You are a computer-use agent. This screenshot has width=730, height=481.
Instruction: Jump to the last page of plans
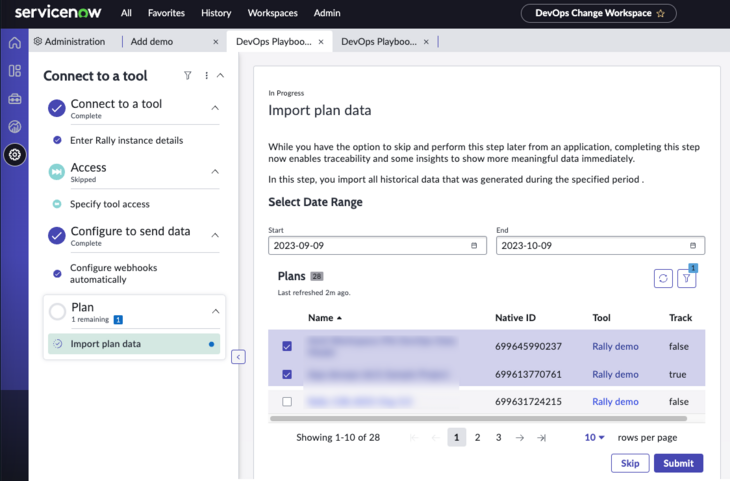[541, 438]
